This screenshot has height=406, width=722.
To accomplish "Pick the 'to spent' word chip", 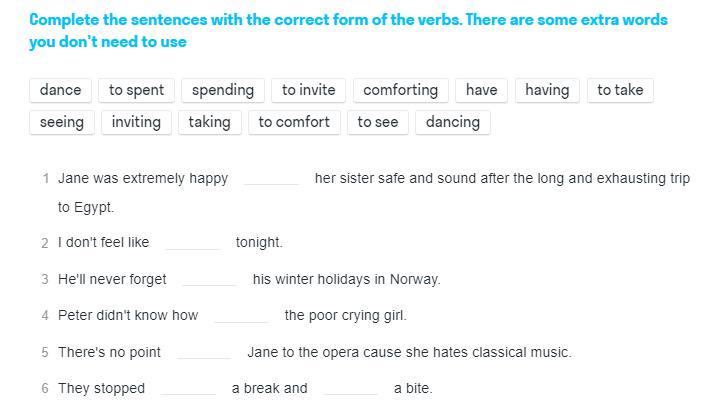I will click(137, 90).
